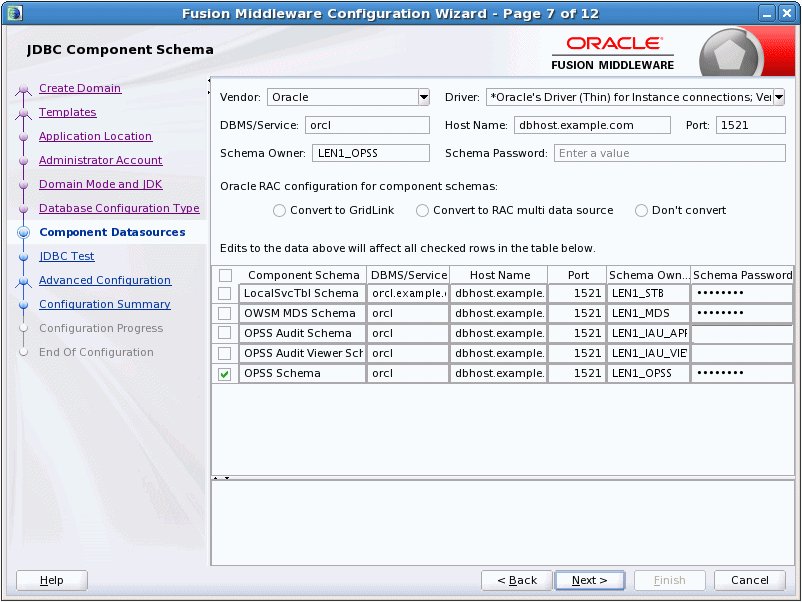This screenshot has width=802, height=602.
Task: Click the Next button
Action: [x=589, y=581]
